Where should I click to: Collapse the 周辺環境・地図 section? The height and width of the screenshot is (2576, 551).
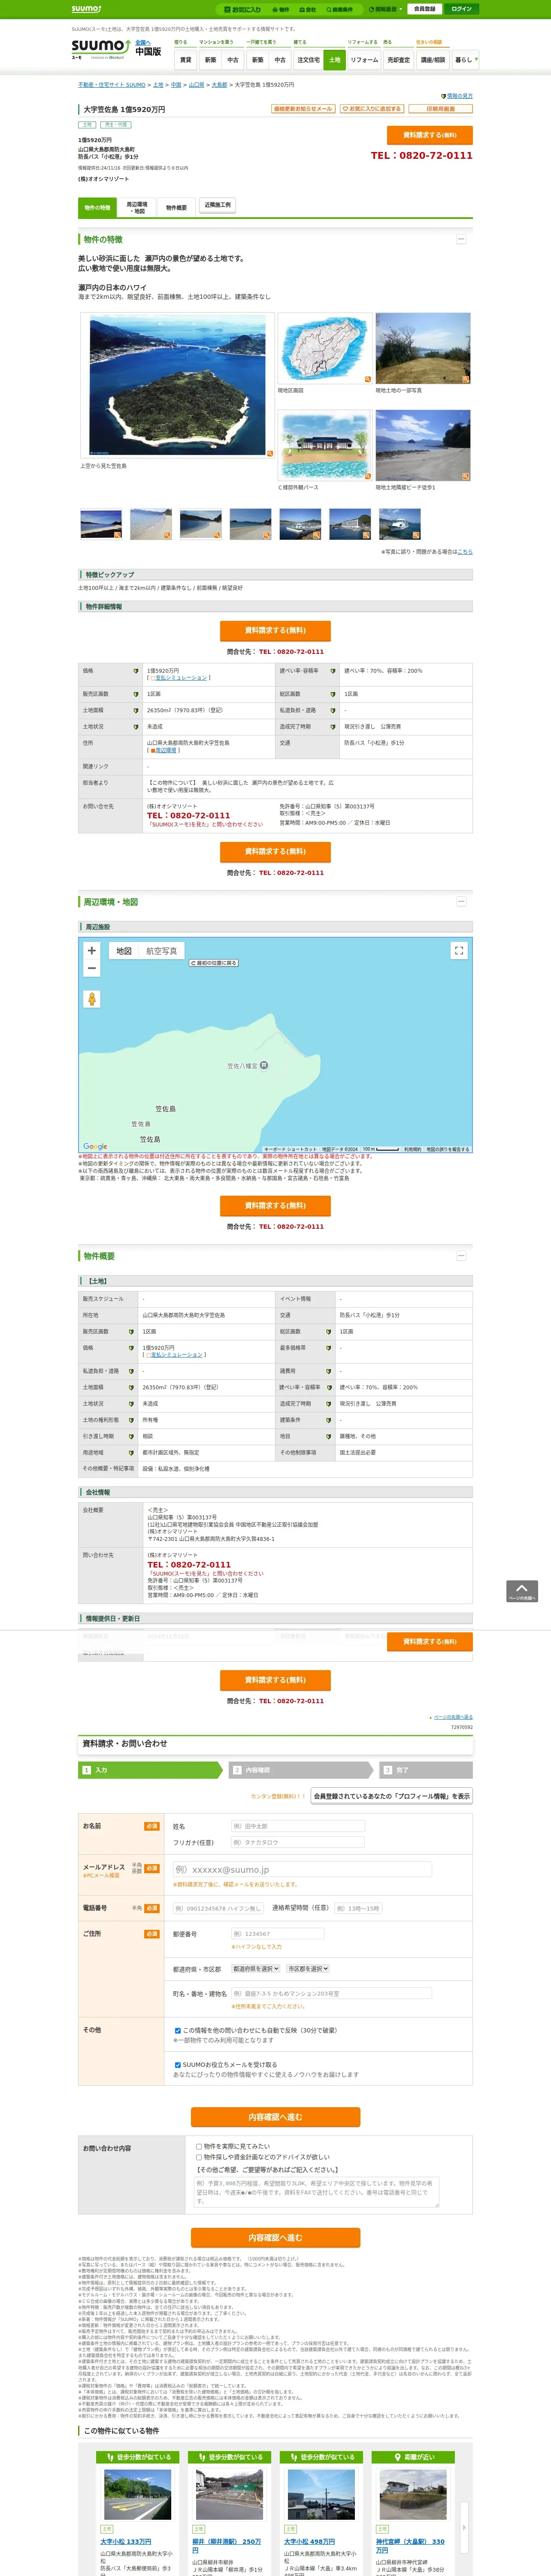tap(461, 901)
